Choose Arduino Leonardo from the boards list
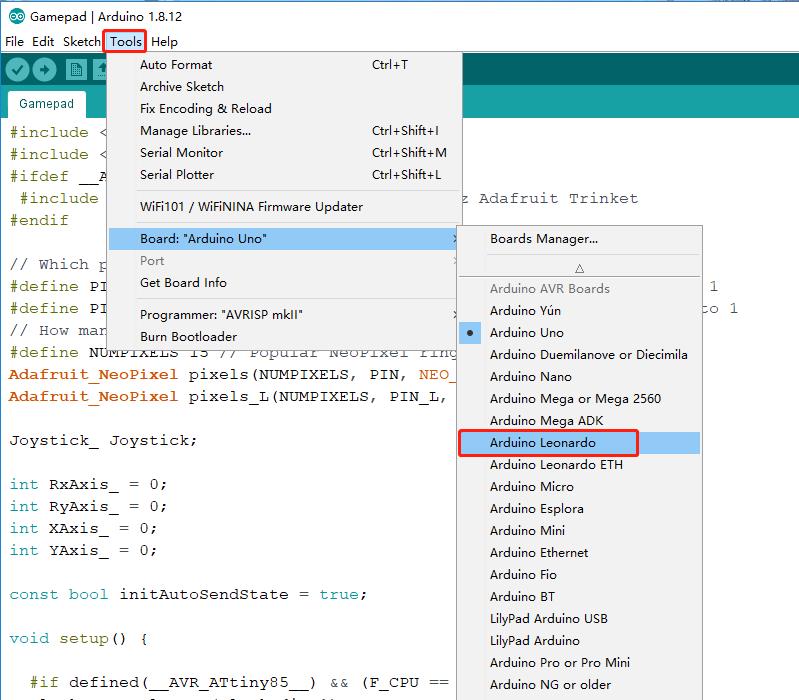This screenshot has height=700, width=799. point(542,443)
